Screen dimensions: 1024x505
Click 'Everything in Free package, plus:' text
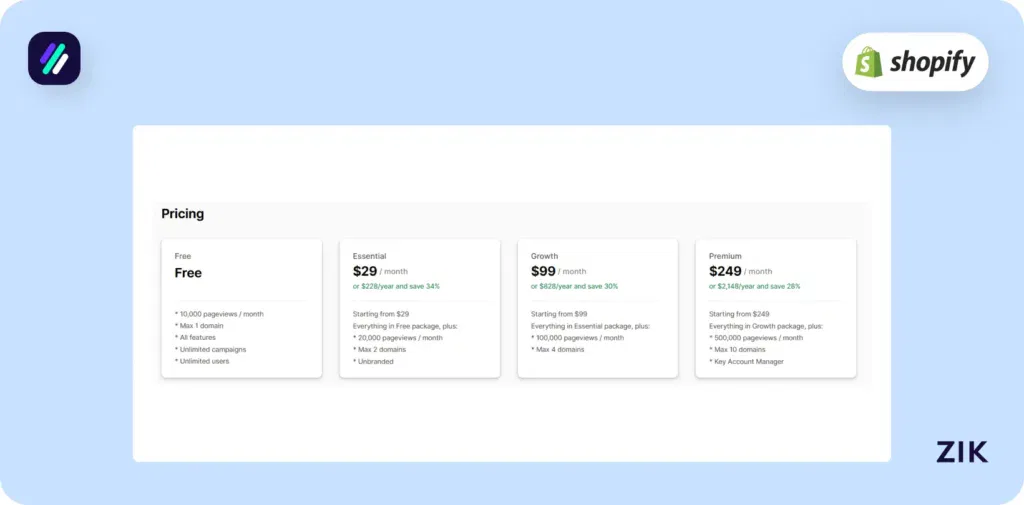click(x=405, y=326)
